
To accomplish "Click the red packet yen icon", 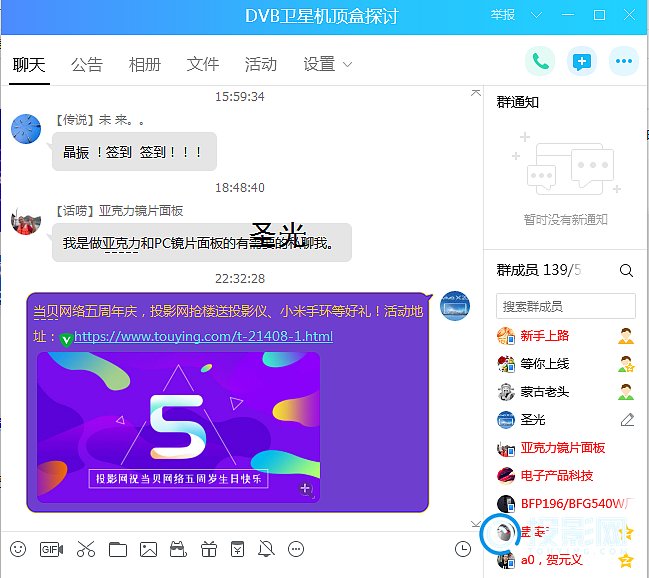I will 237,549.
